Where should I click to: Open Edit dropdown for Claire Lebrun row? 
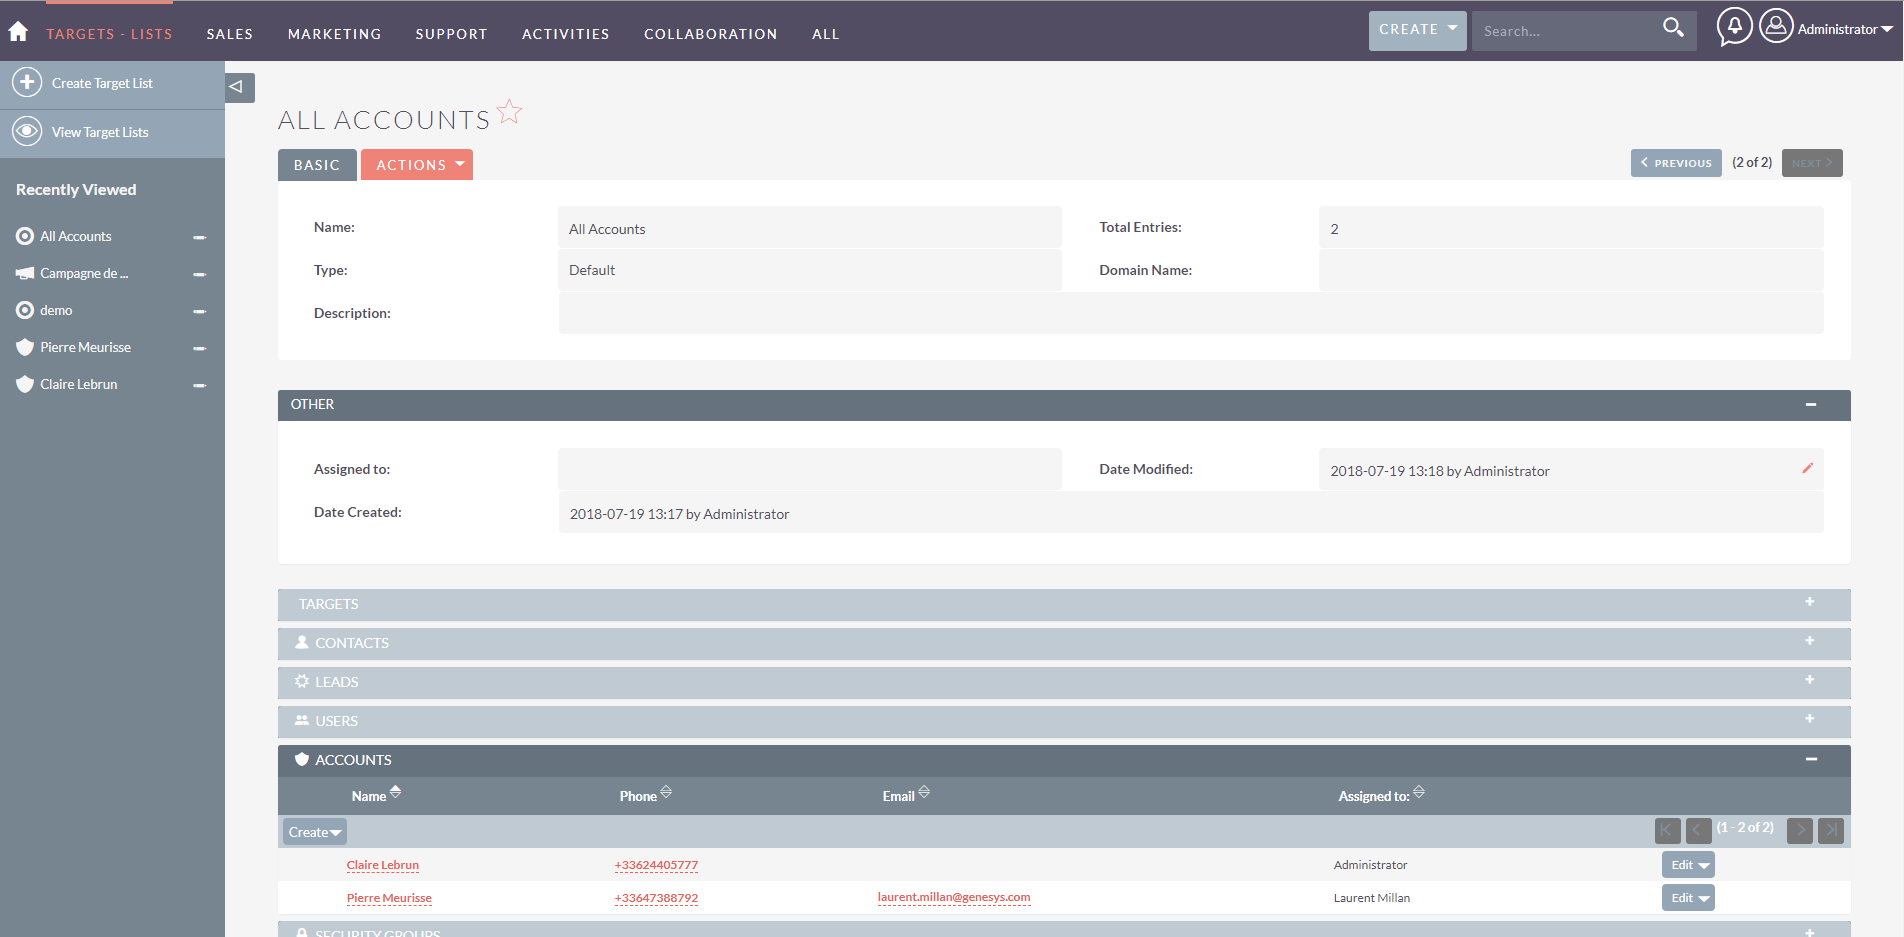[1702, 865]
